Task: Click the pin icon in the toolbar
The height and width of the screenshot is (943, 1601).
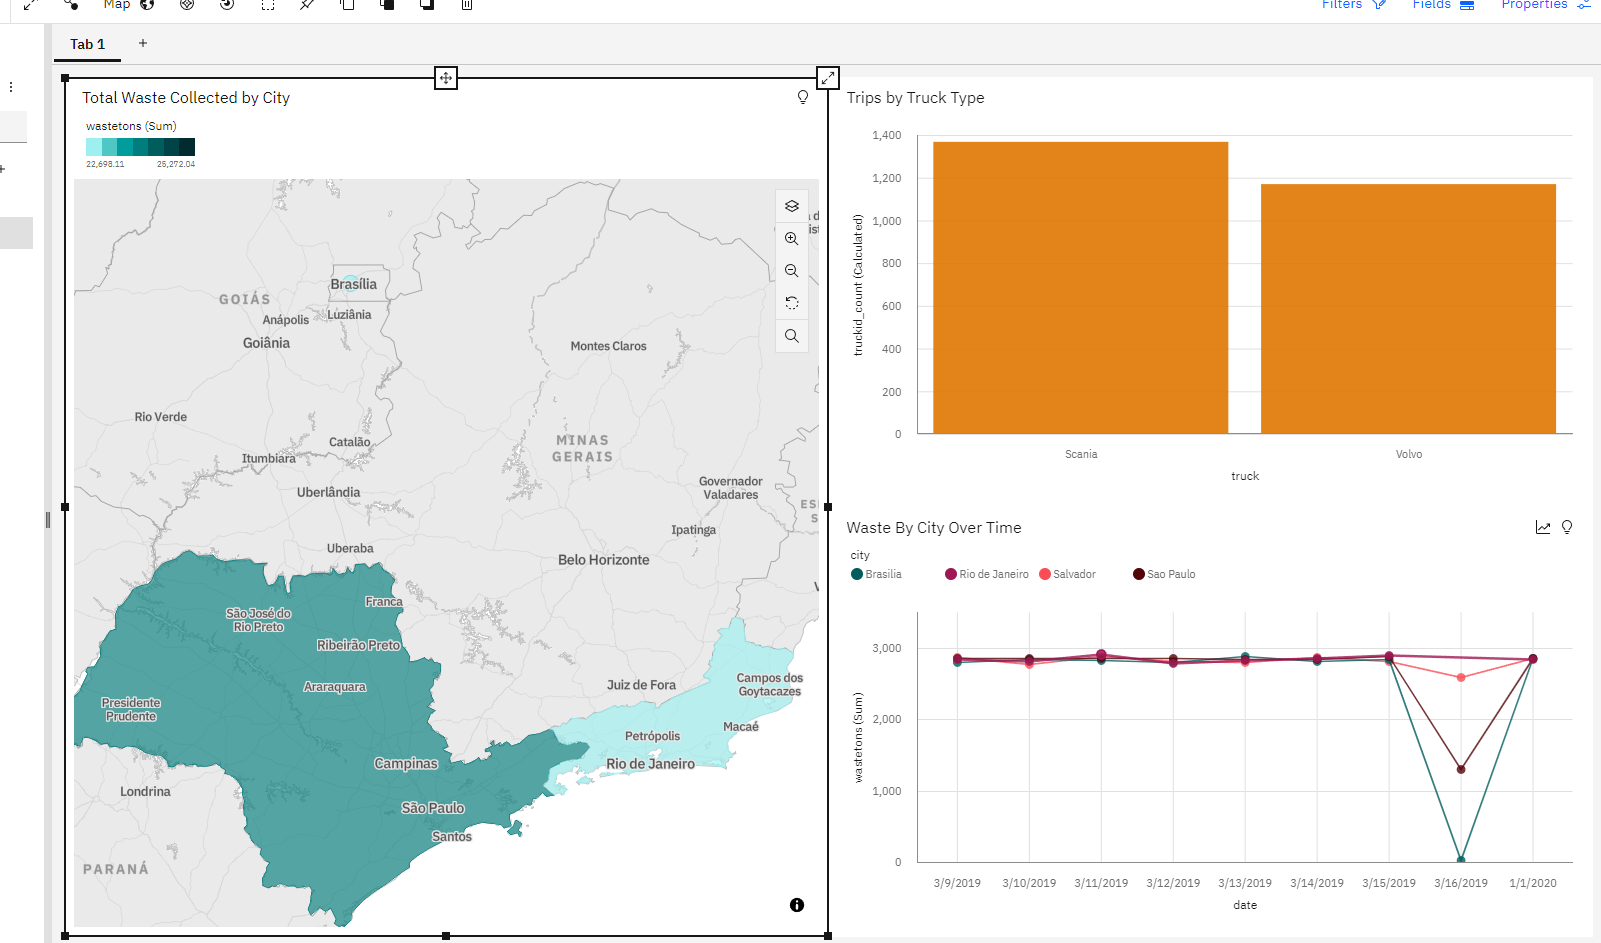Action: tap(306, 5)
